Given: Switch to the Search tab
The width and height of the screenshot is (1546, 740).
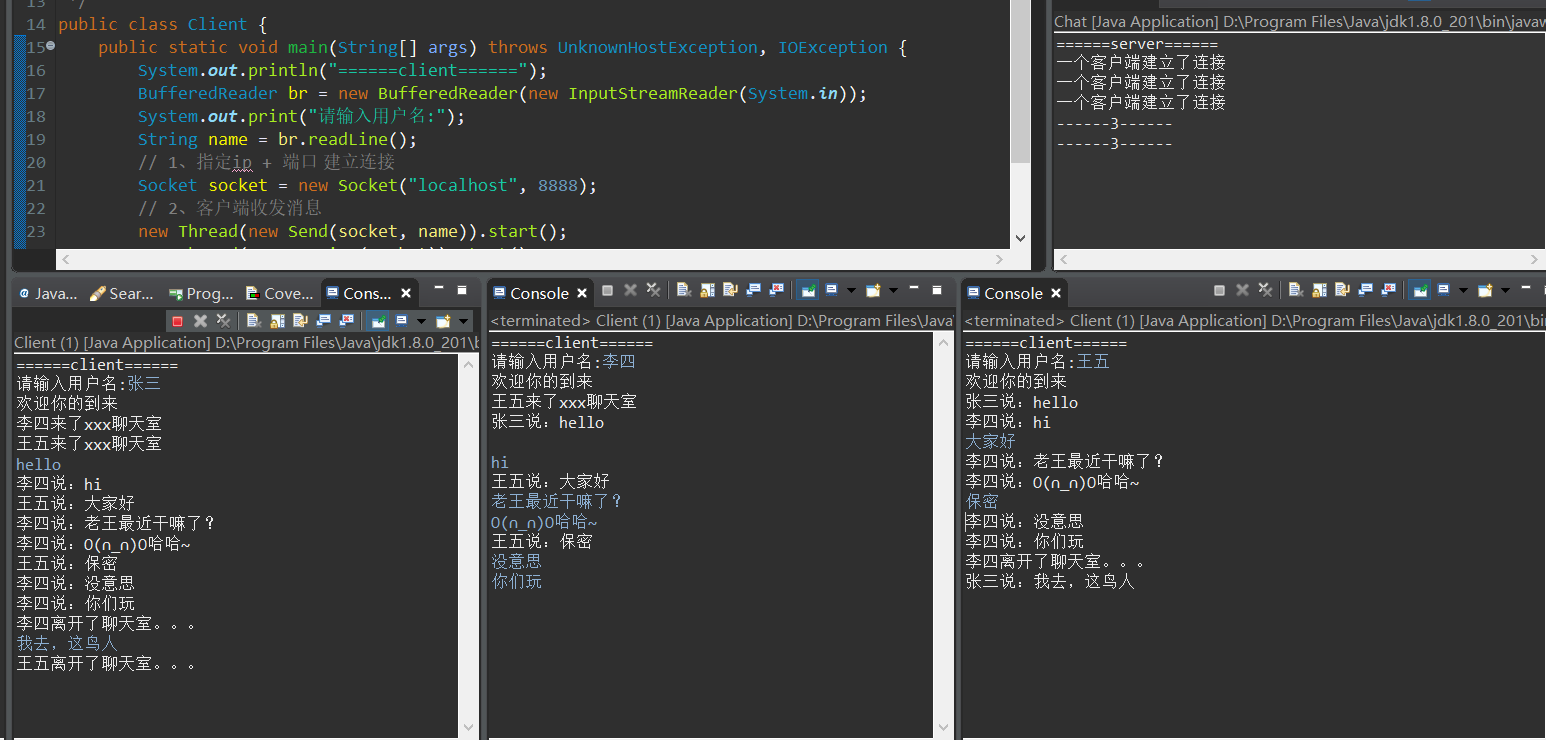Looking at the screenshot, I should point(122,293).
